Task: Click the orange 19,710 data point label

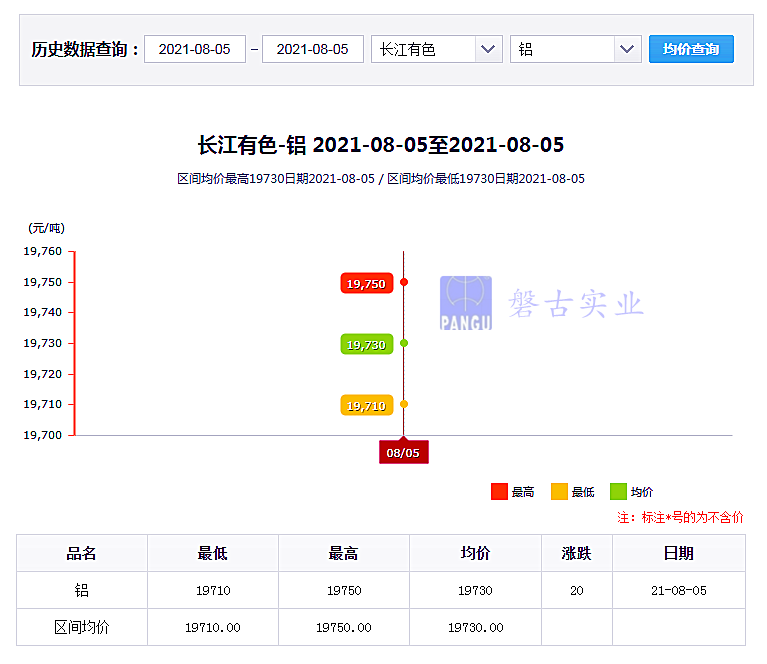Action: (x=366, y=406)
